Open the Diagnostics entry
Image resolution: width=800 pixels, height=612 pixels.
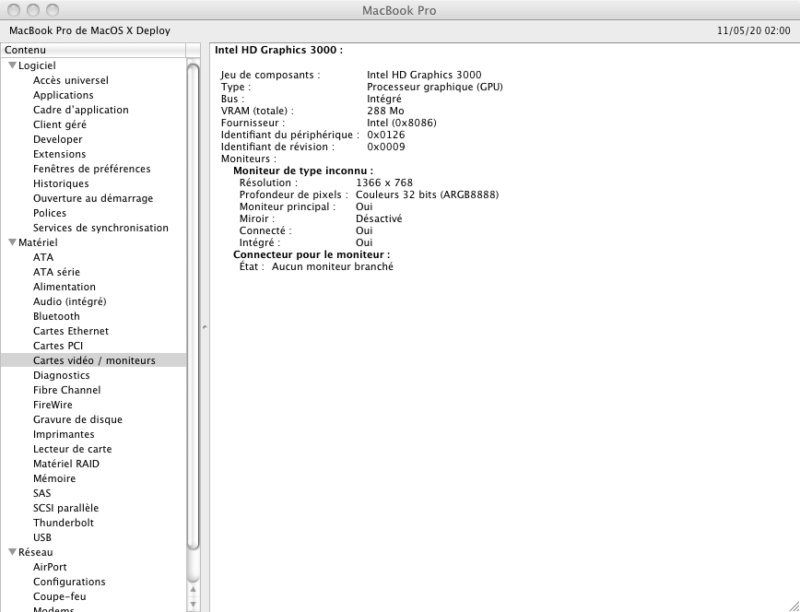(x=61, y=375)
